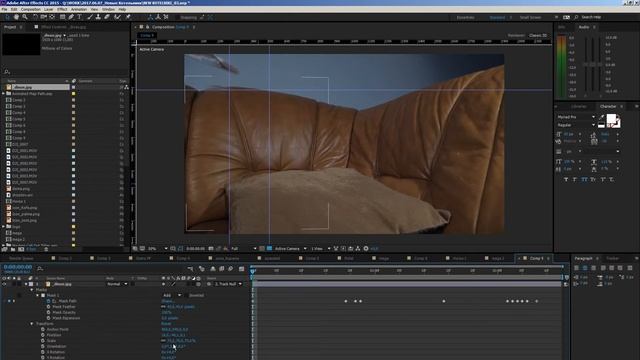
Task: Toggle the Position stopwatch
Action: 43,335
